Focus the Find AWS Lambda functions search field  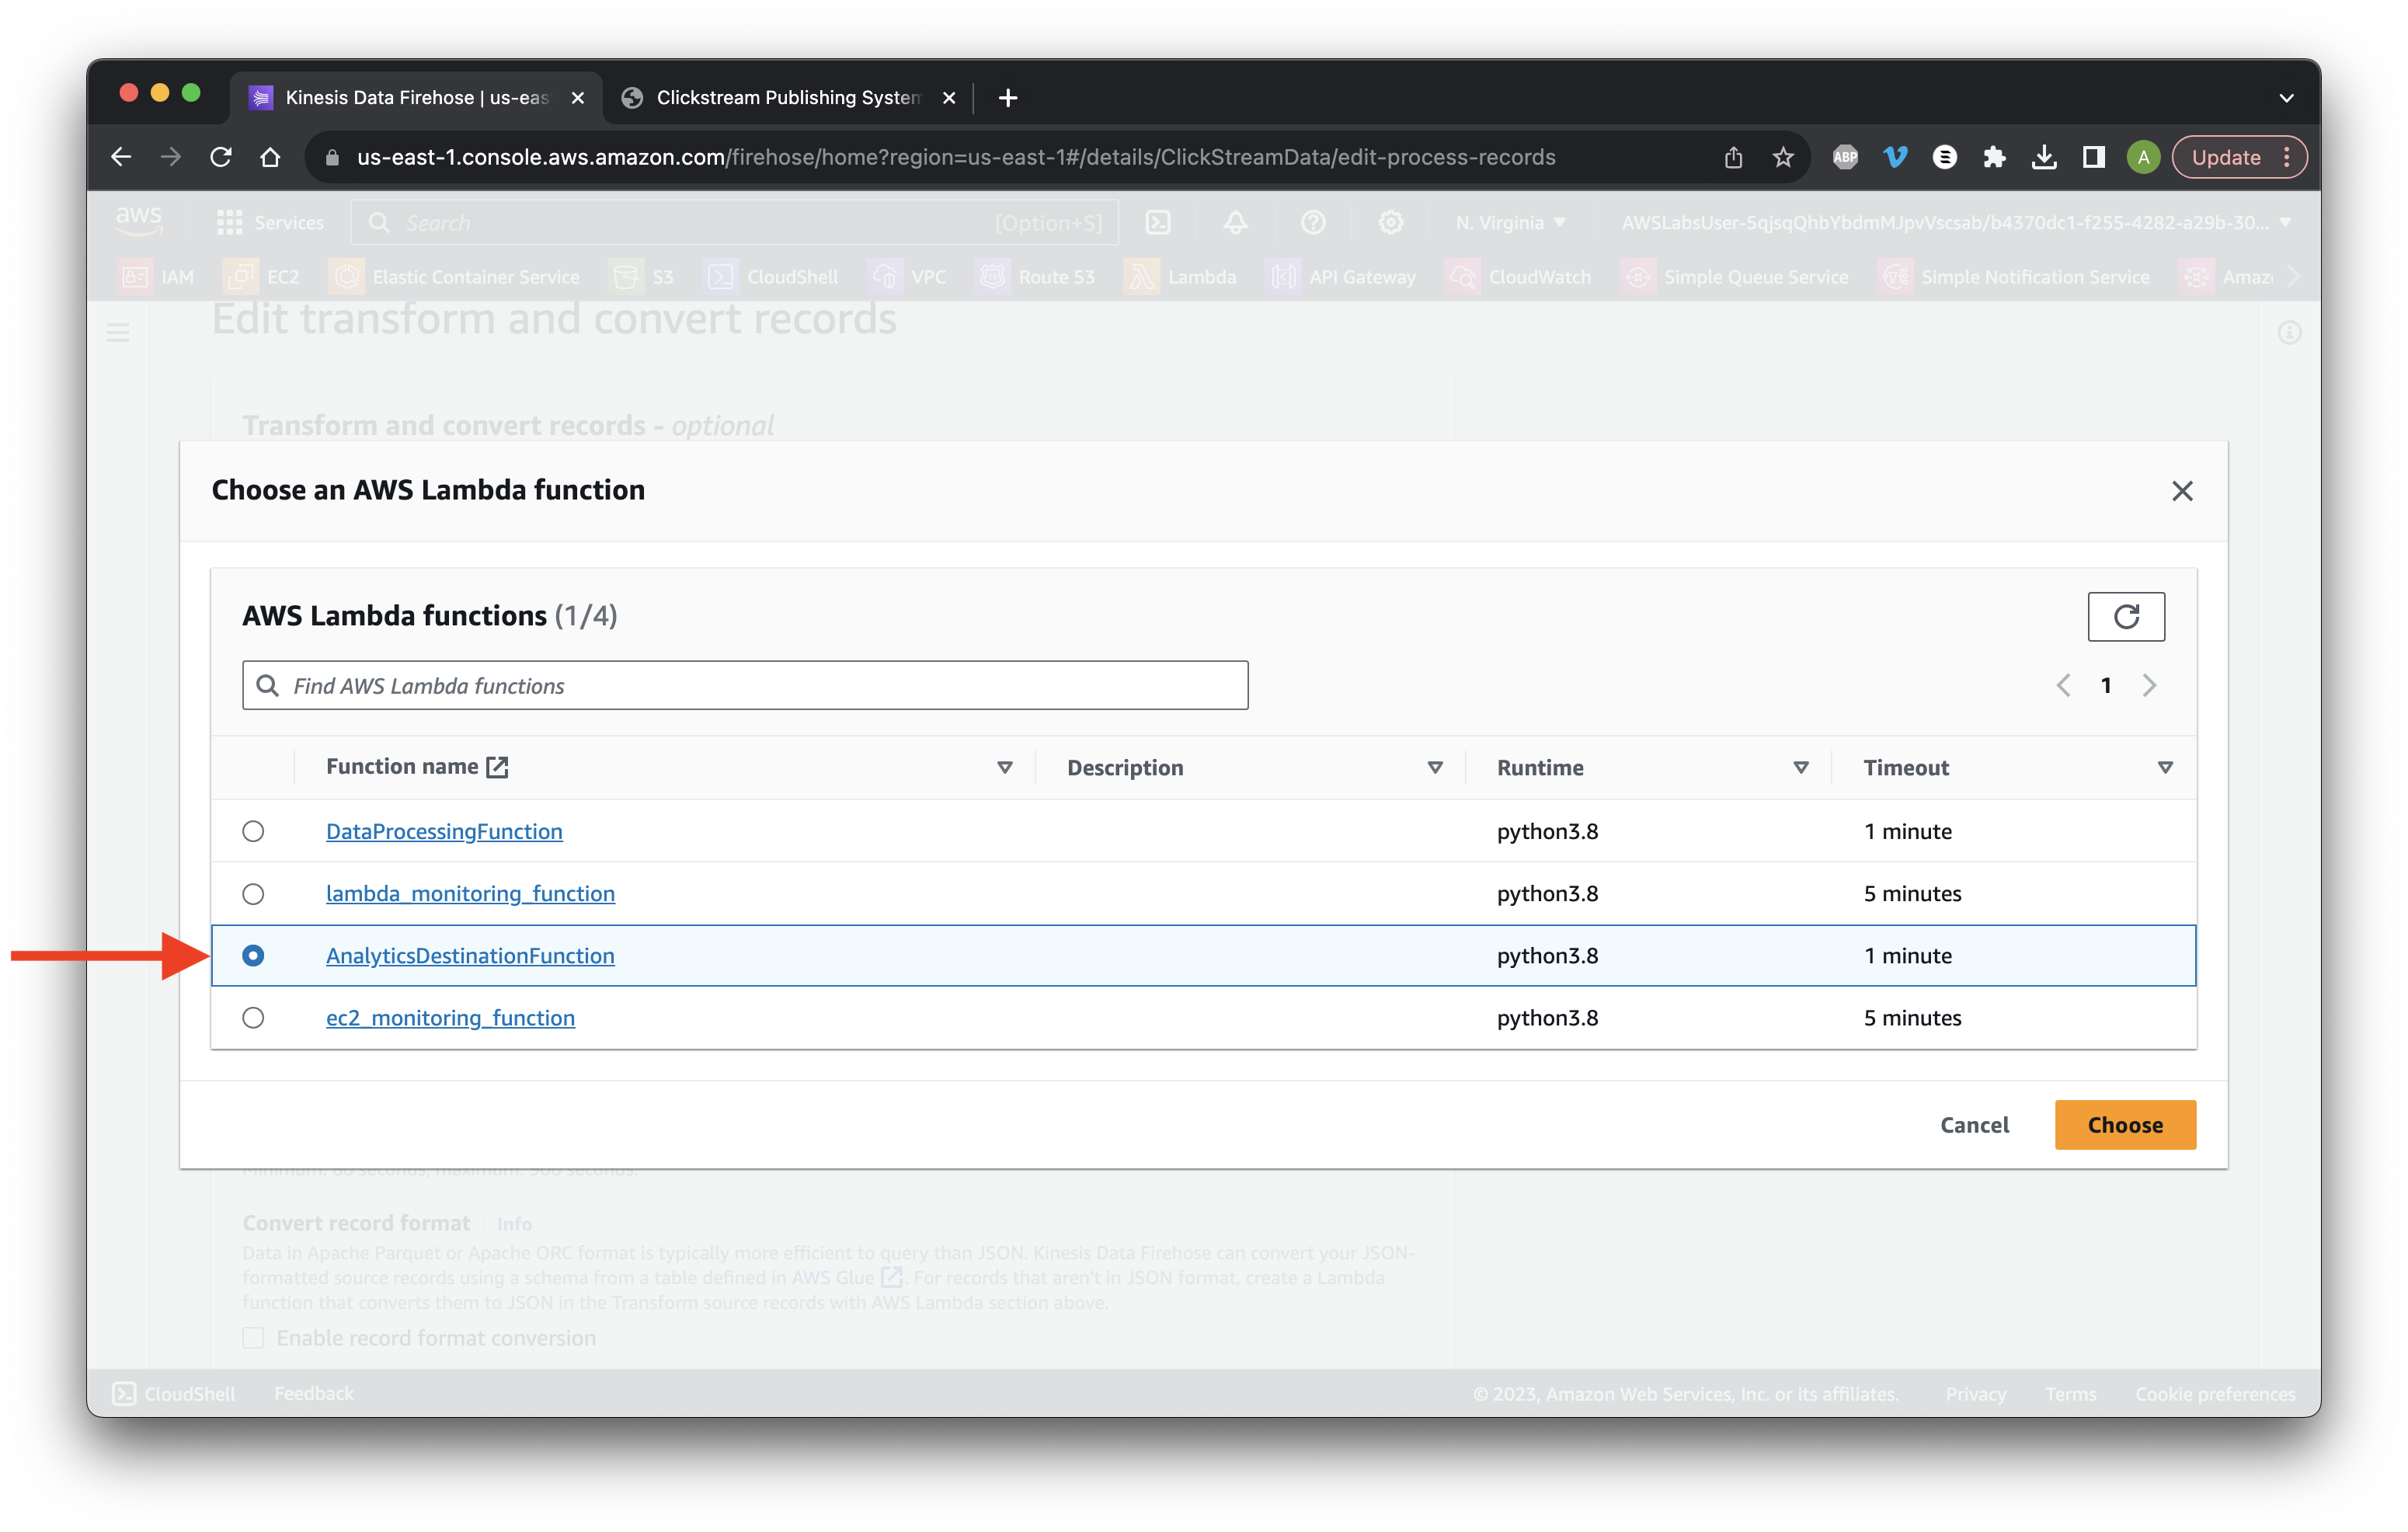(745, 685)
